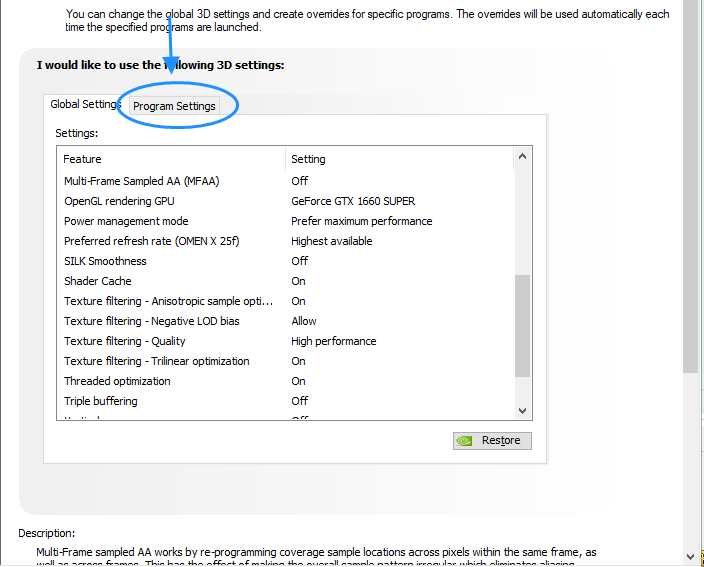
Task: Click the NVIDIA logo on Restore button
Action: coord(465,440)
